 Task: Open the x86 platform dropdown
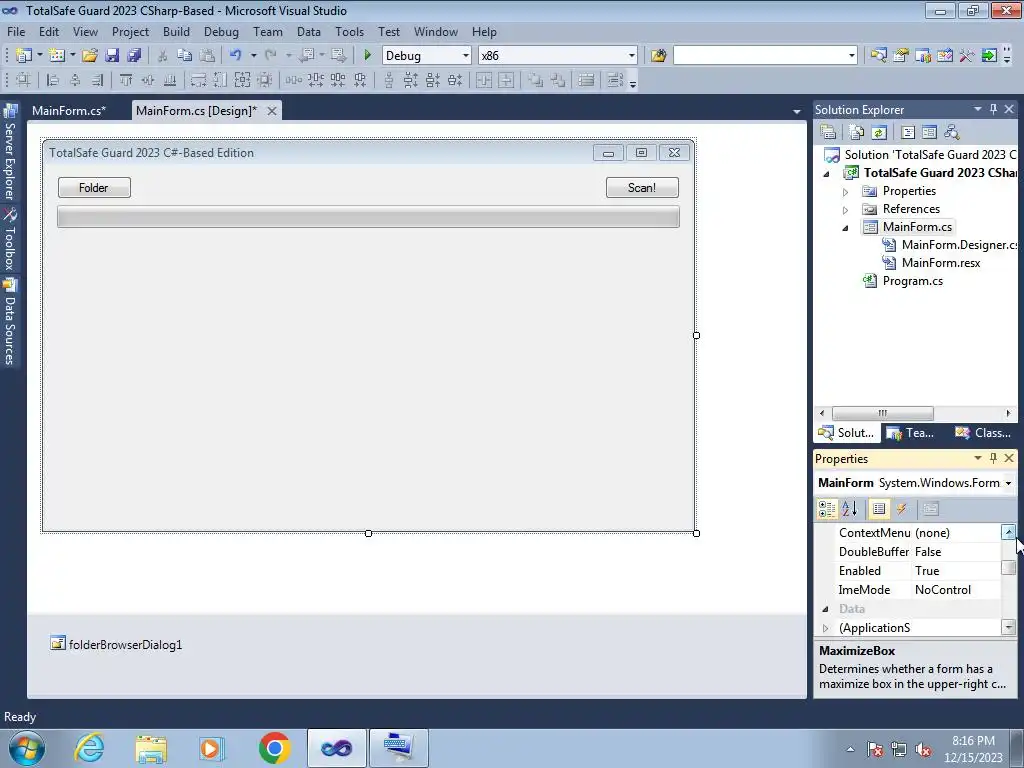(x=632, y=56)
